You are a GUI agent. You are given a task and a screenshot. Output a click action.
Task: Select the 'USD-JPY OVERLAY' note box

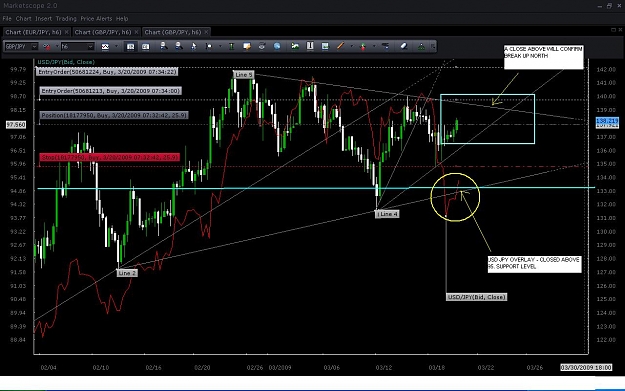click(x=535, y=265)
